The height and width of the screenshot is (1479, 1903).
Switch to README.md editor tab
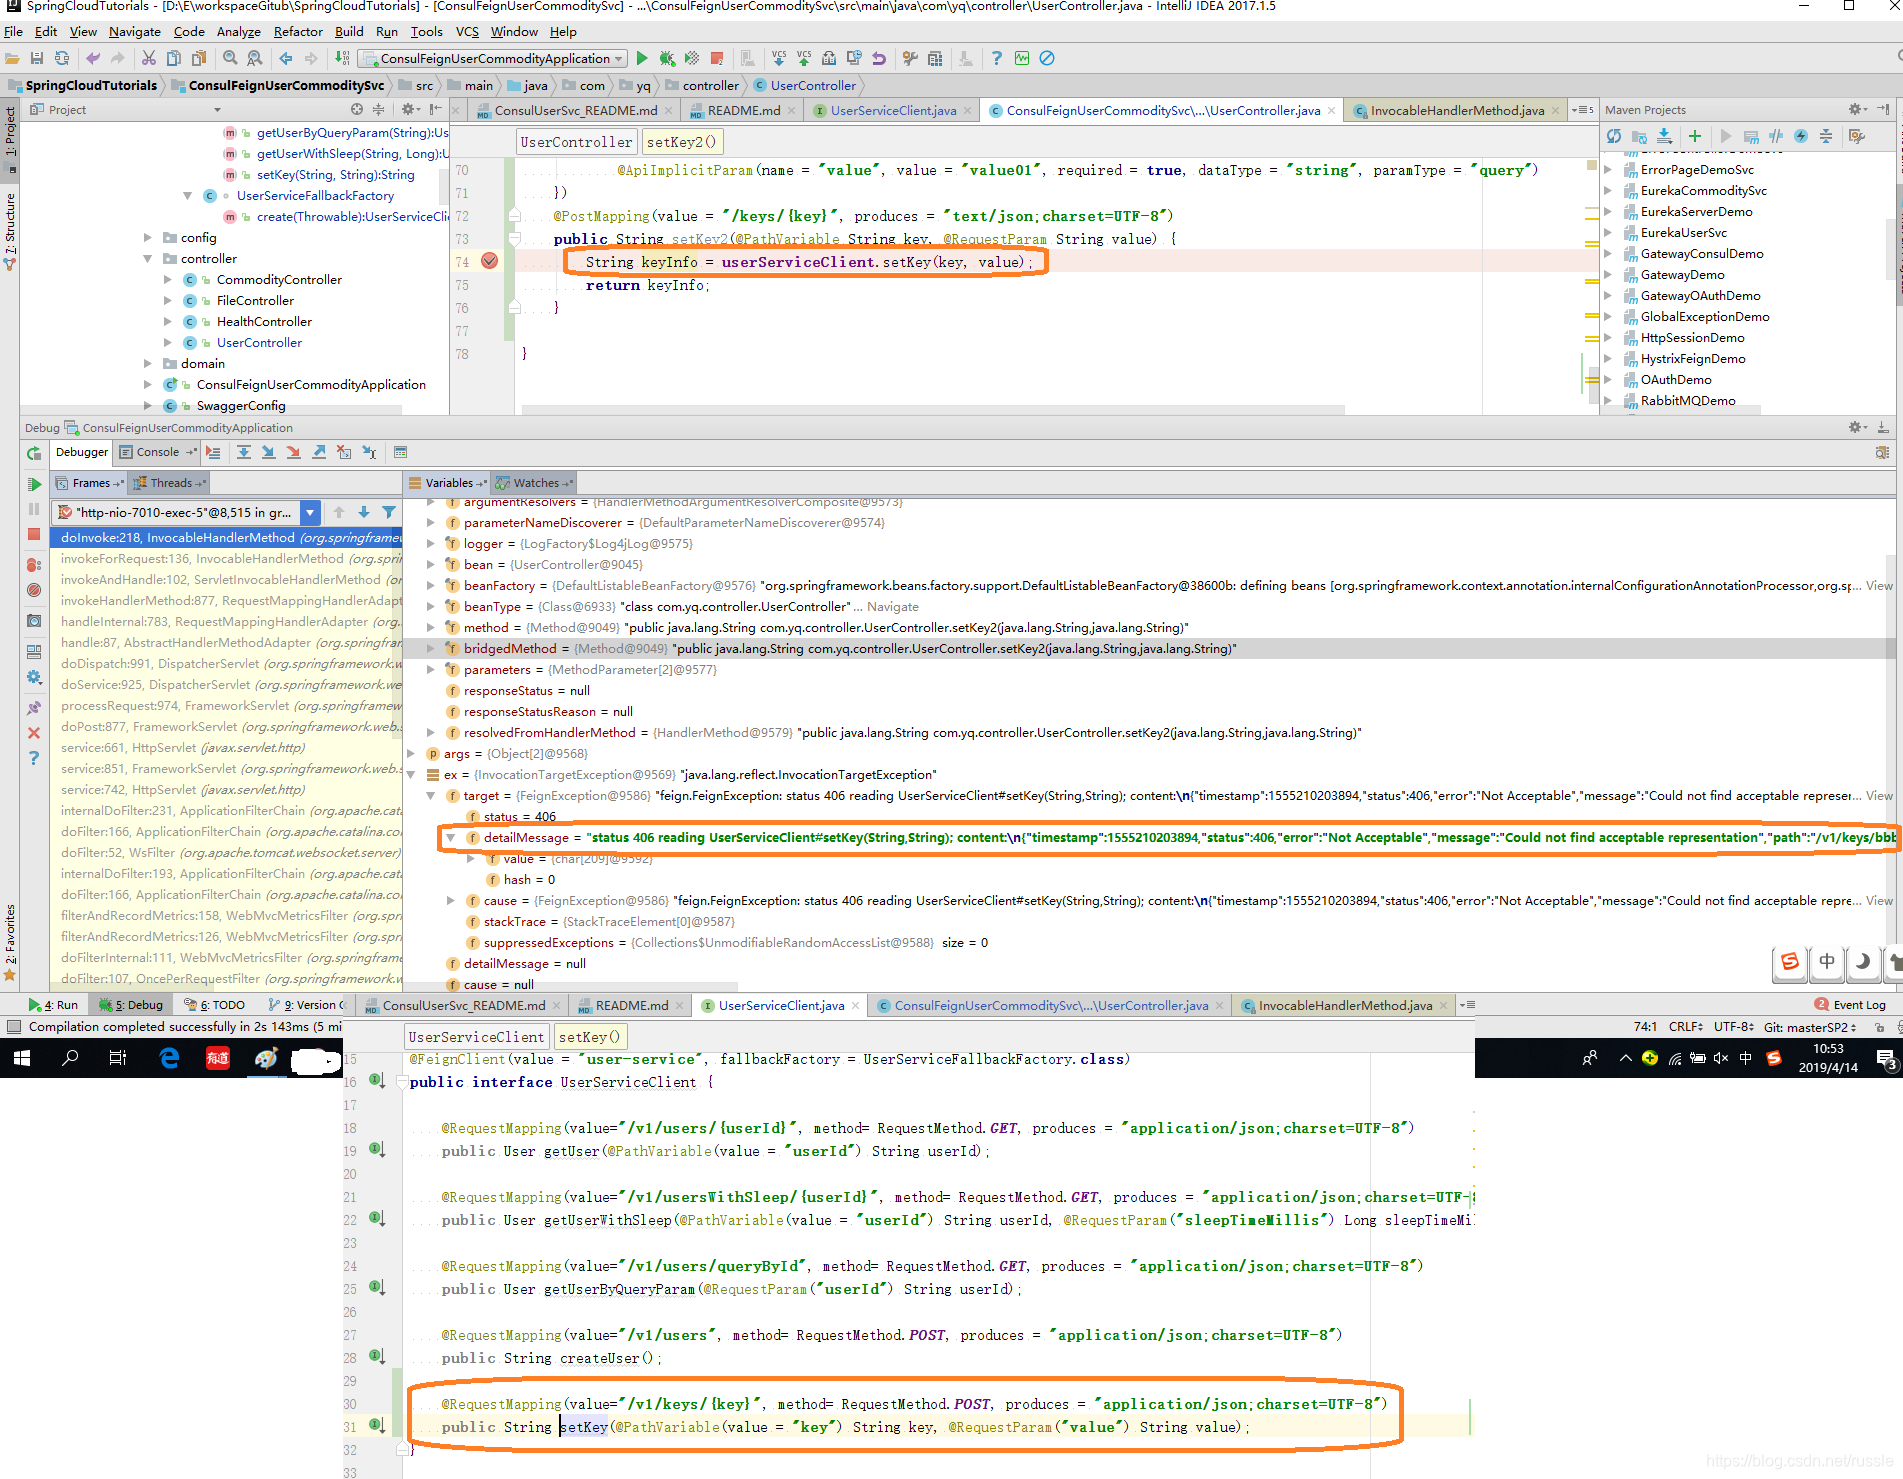coord(743,111)
